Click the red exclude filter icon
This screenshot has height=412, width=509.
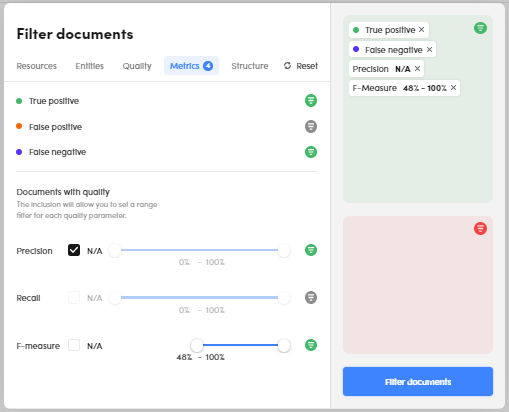tap(480, 229)
